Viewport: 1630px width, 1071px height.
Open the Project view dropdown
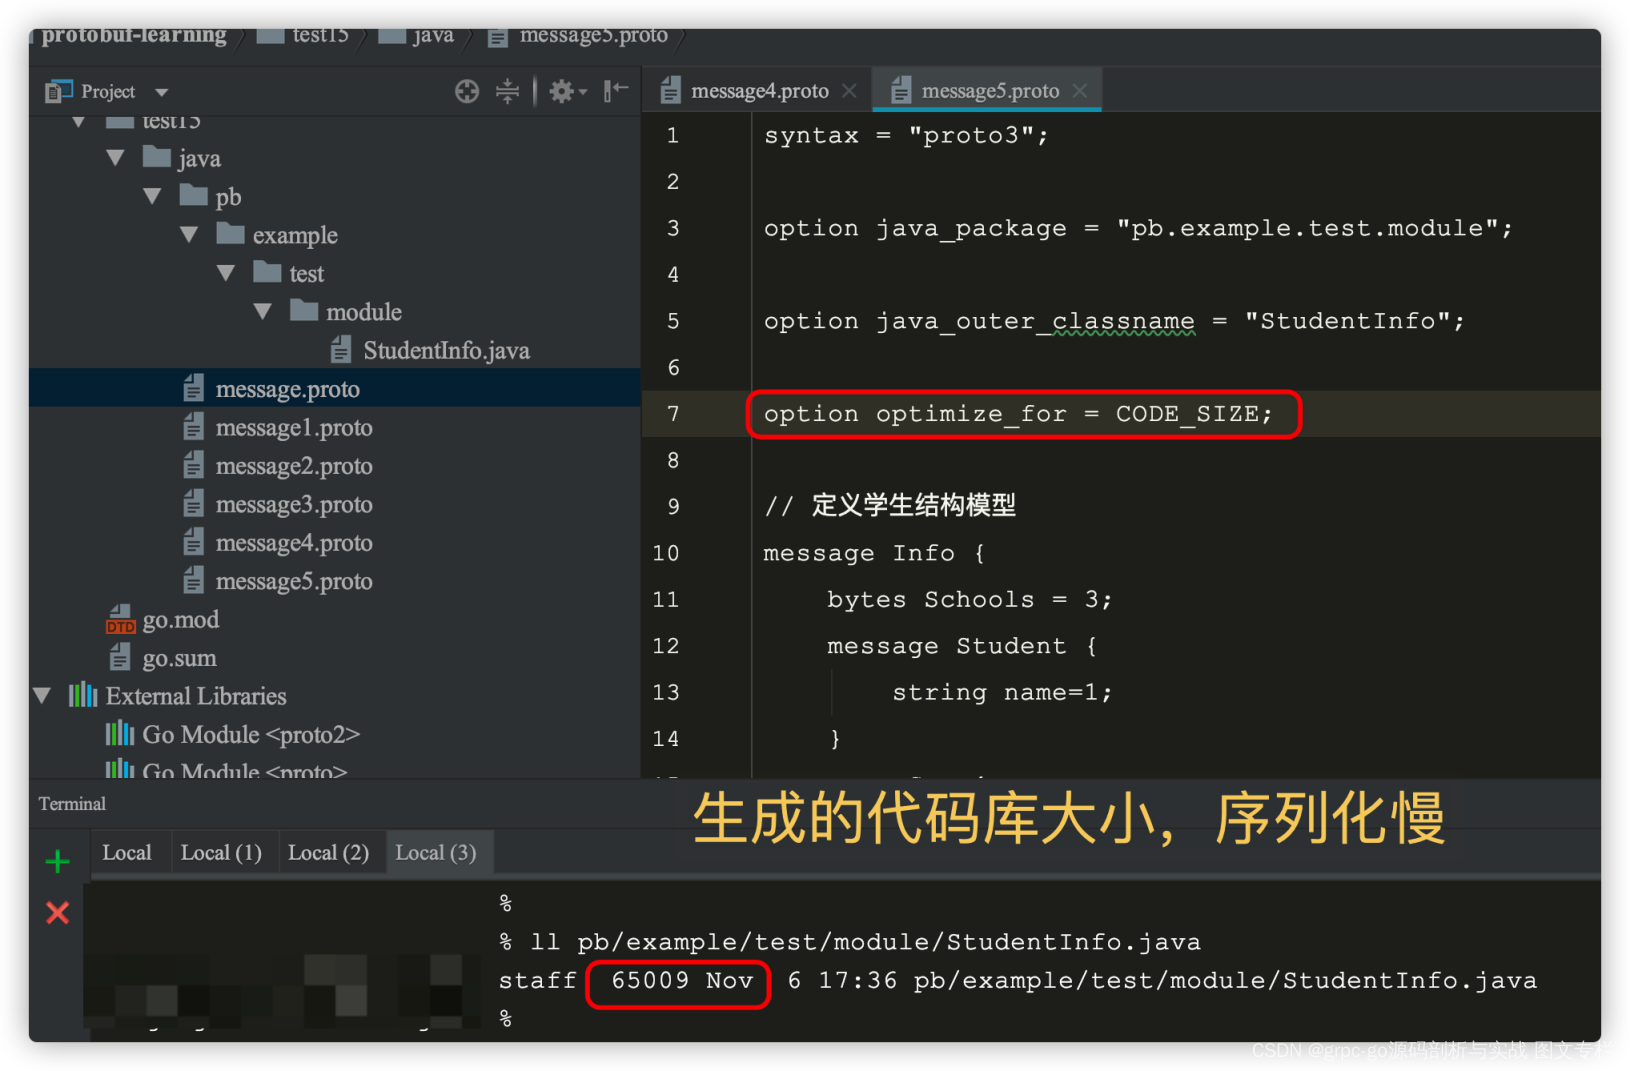[161, 93]
